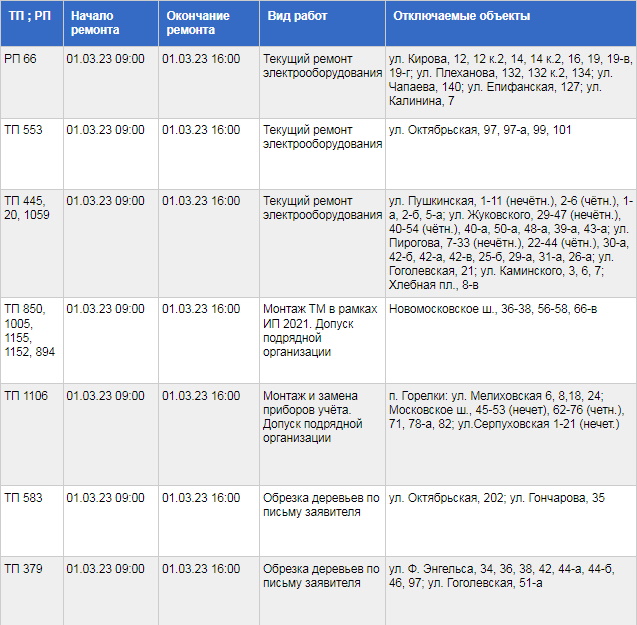Click the "ТП 1106" cell

tap(26, 396)
